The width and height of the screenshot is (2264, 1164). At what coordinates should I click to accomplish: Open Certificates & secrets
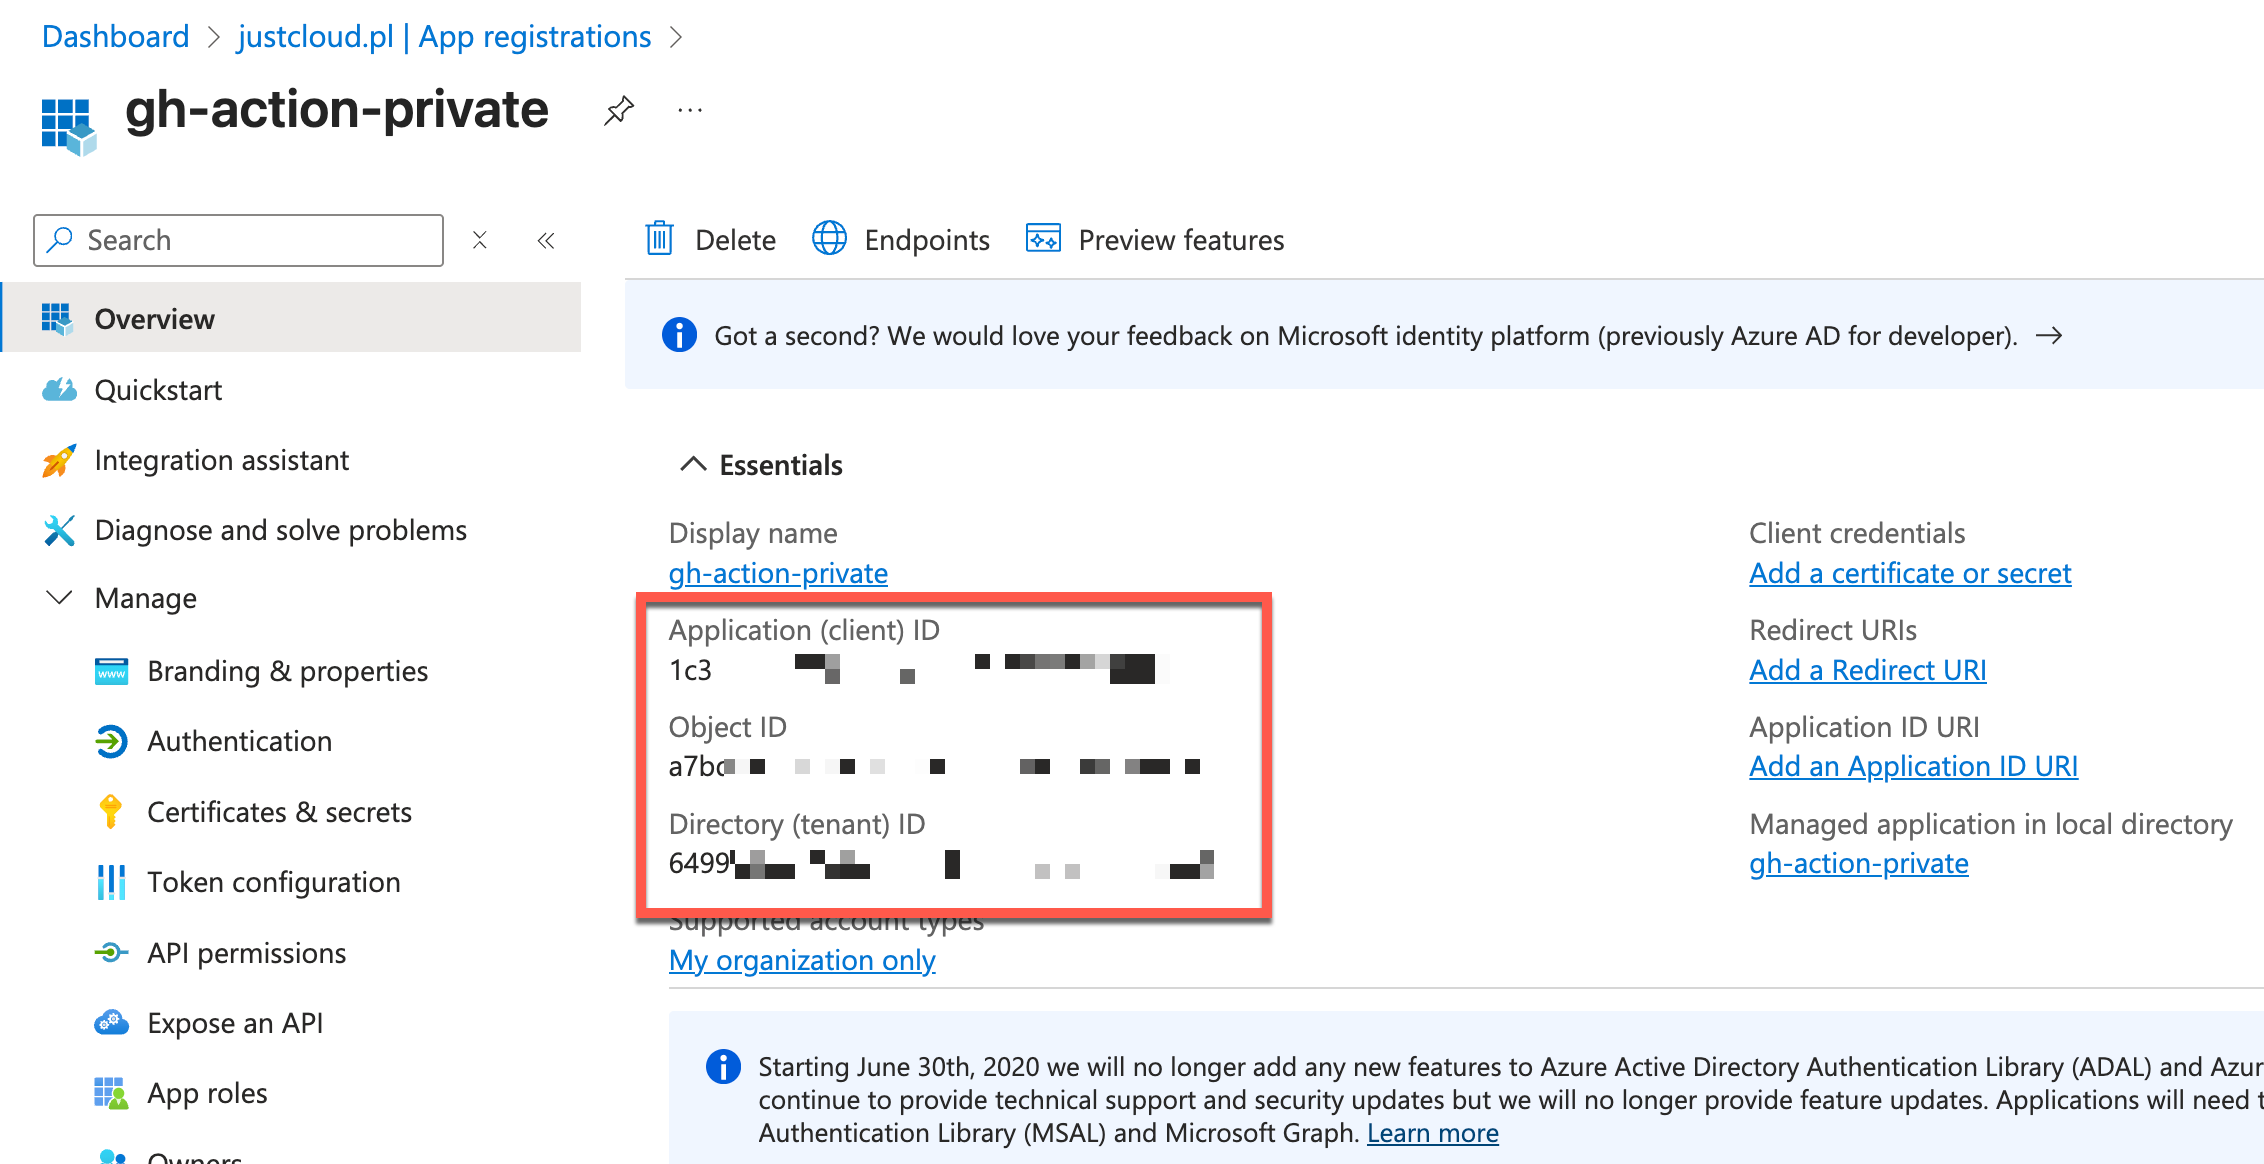pos(279,812)
